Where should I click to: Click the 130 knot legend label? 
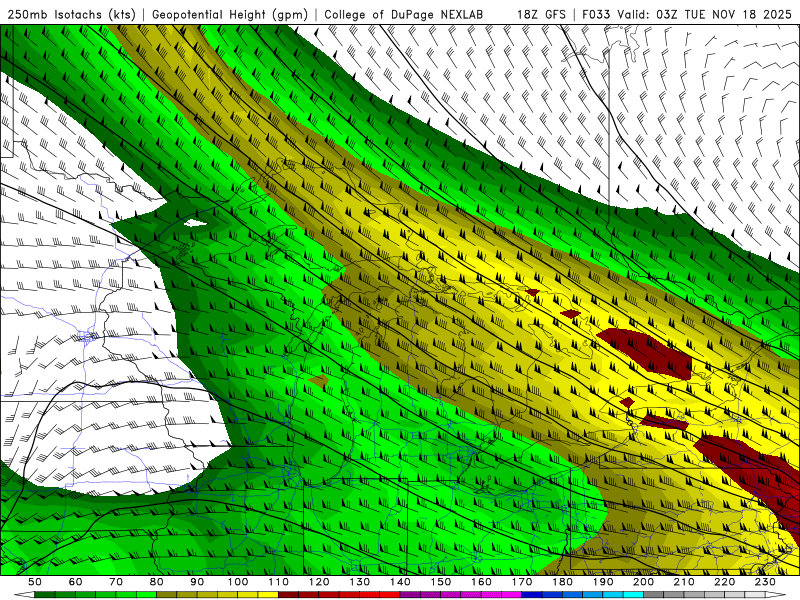359,582
